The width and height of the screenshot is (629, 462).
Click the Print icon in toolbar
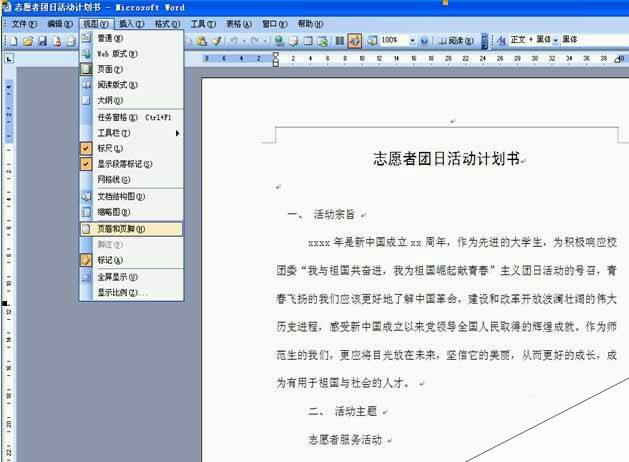71,41
